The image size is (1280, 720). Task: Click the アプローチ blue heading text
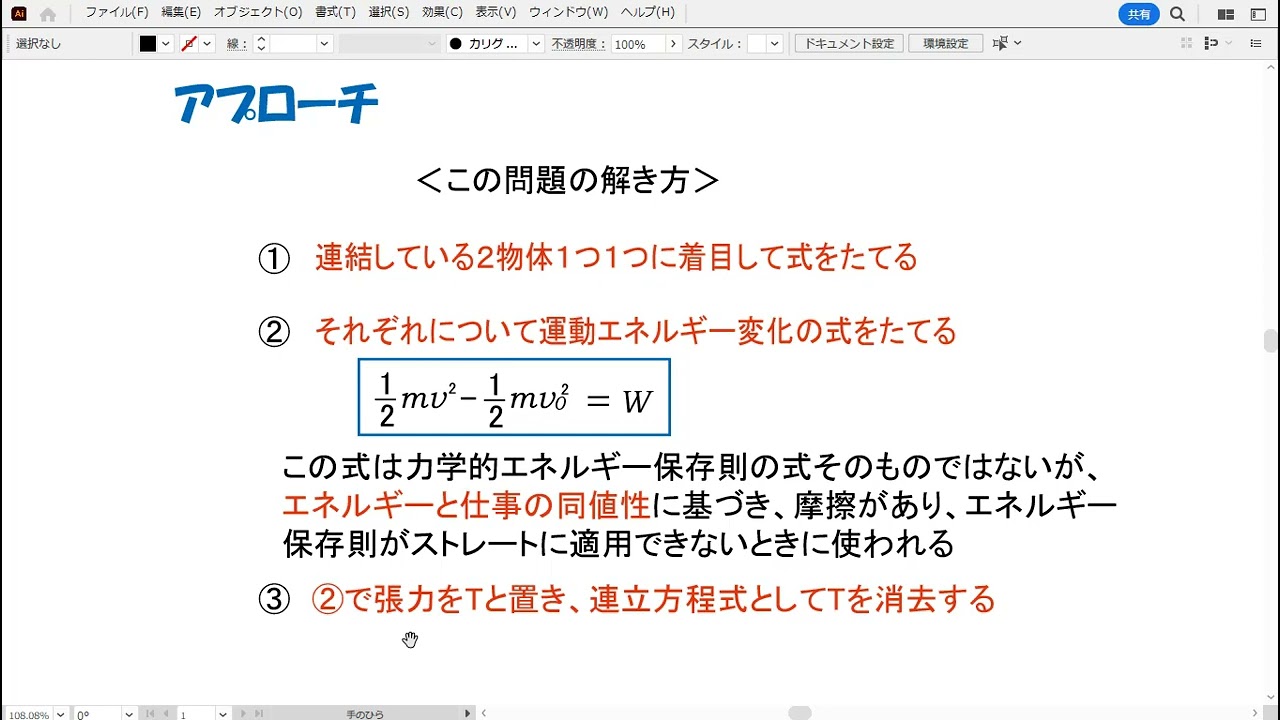[x=276, y=105]
